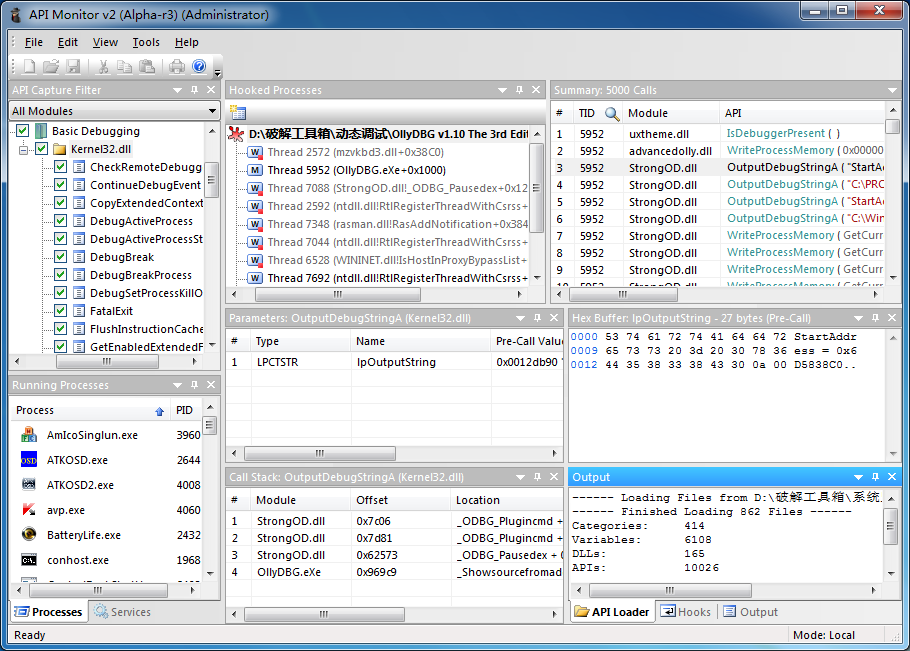910x651 pixels.
Task: Pin the Running Processes panel
Action: [x=194, y=385]
